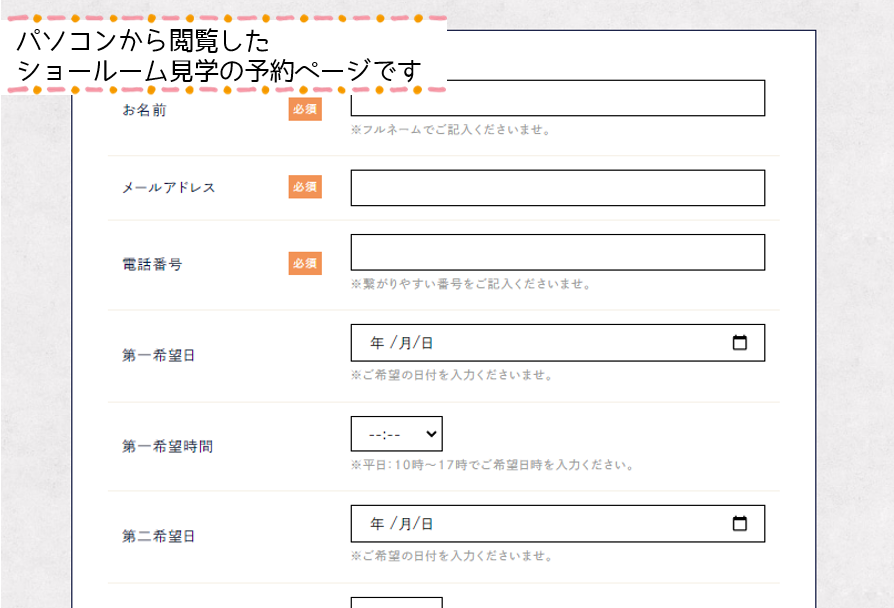
Task: Select the 月 segment in 第一希望日
Action: 405,343
